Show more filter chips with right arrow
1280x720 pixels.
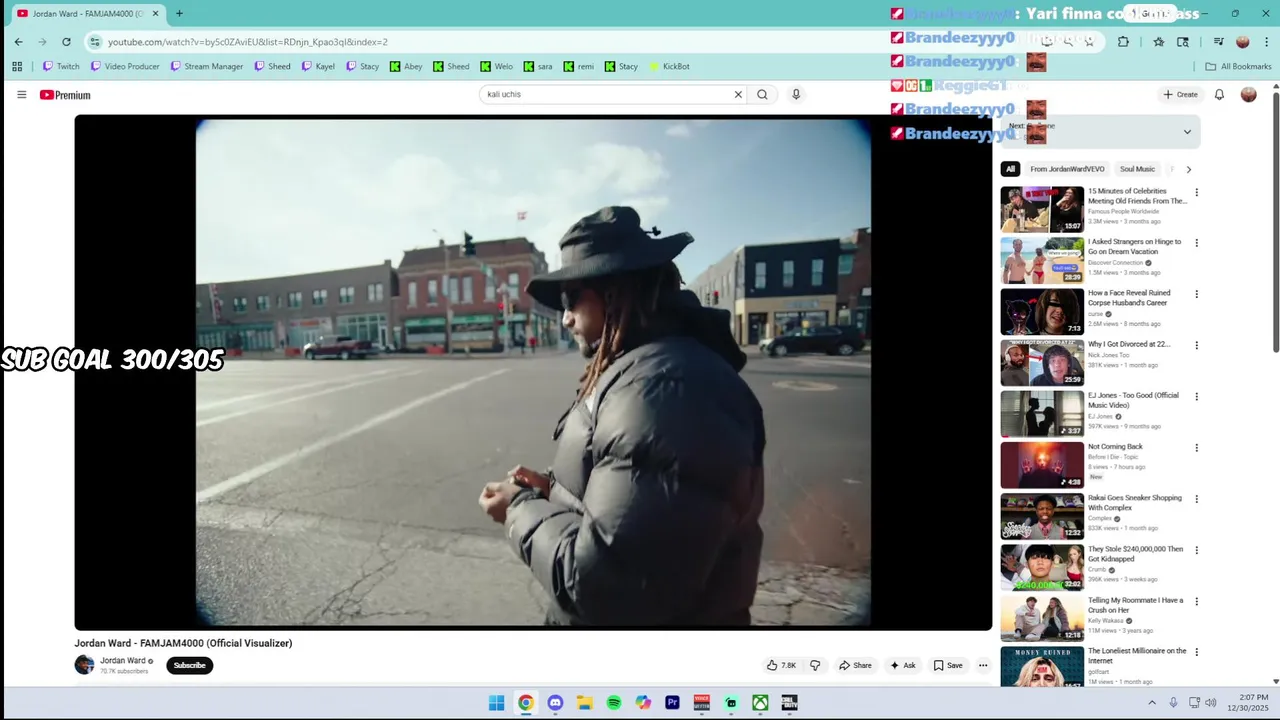tap(1188, 169)
